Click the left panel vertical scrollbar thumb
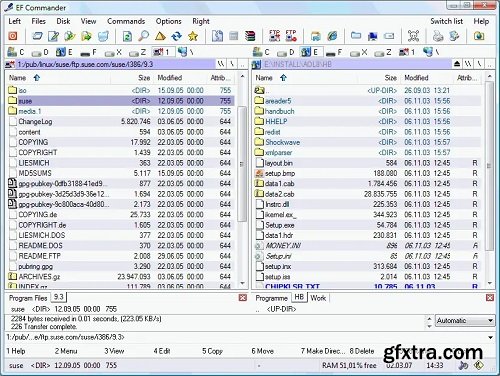Image resolution: width=500 pixels, height=376 pixels. coord(242,163)
